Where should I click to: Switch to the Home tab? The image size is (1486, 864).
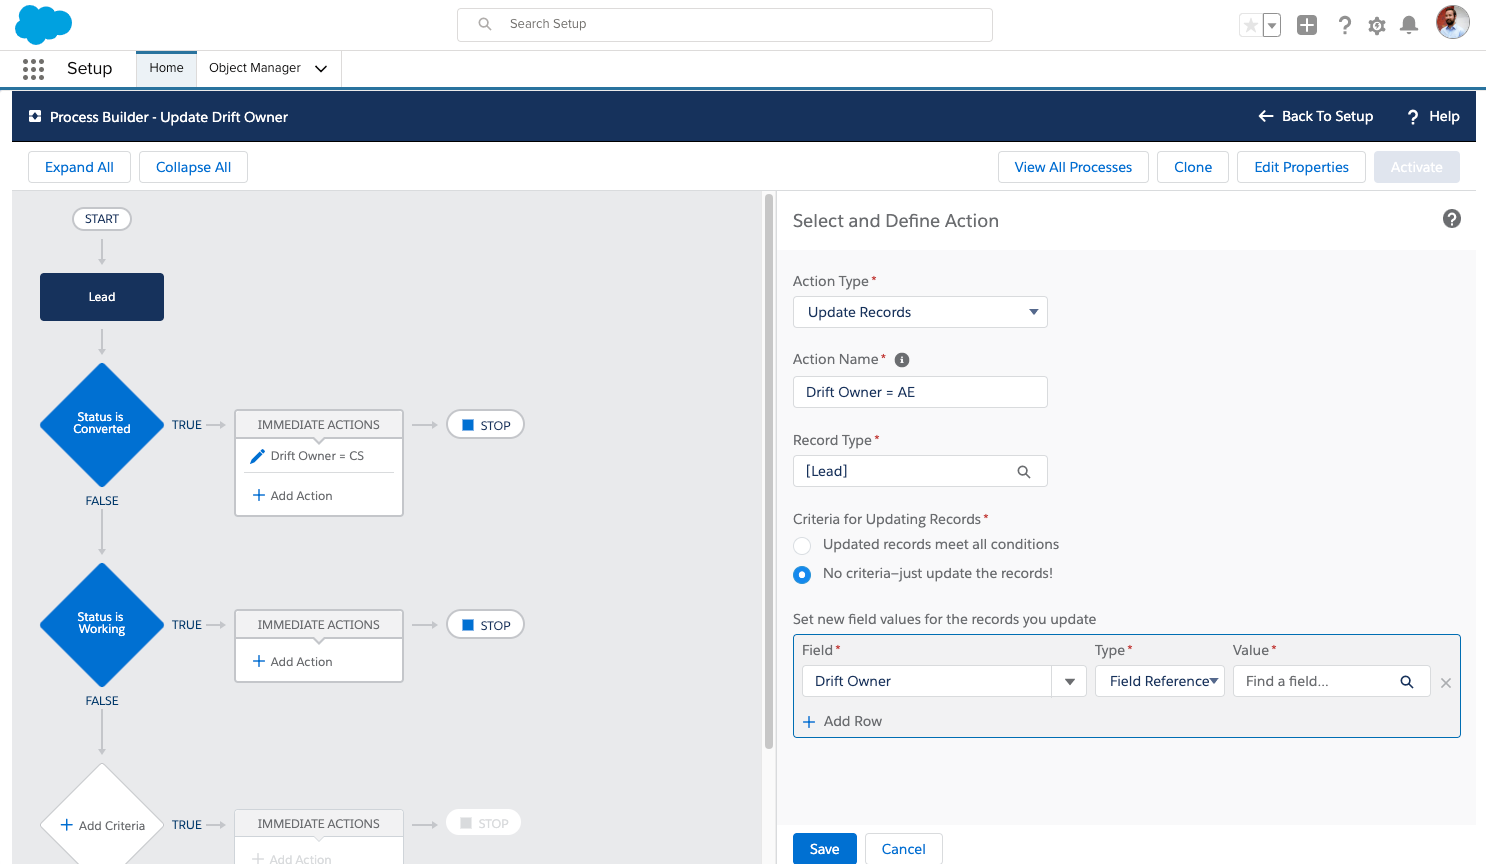pyautogui.click(x=166, y=68)
